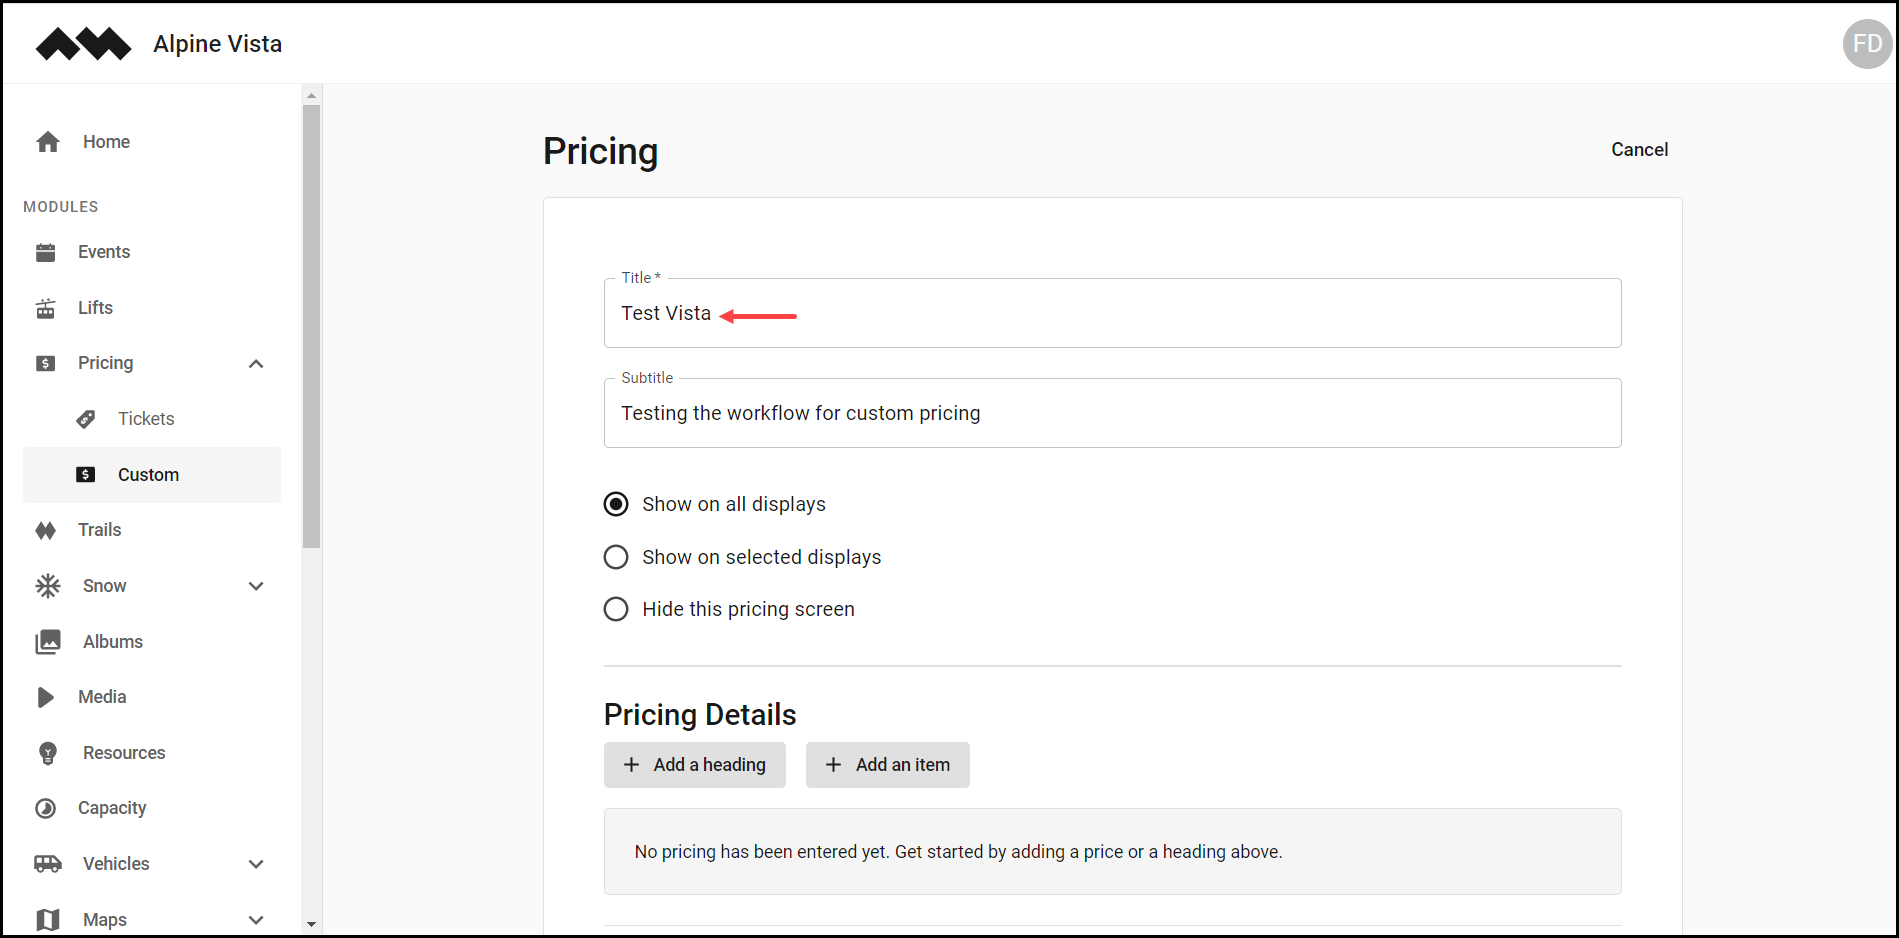1899x938 pixels.
Task: Click the Alpine Vista mountain logo
Action: click(x=83, y=44)
